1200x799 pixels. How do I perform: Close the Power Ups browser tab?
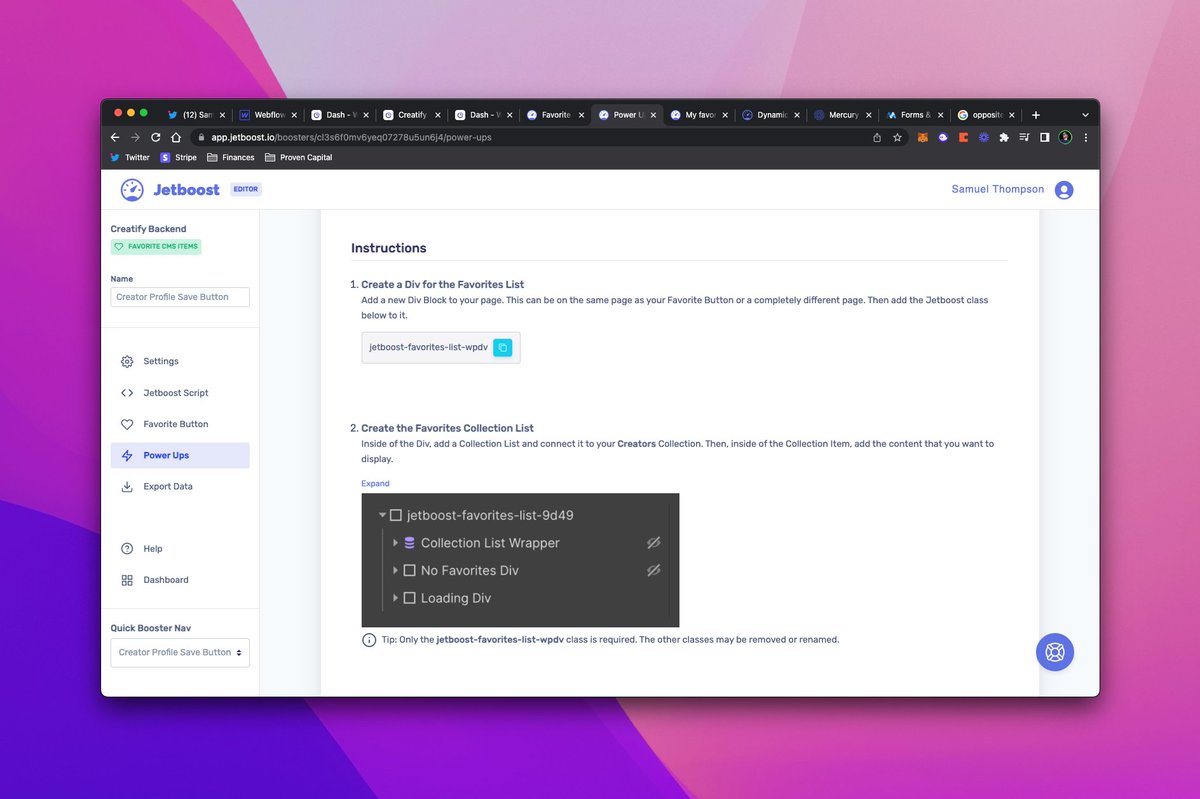(653, 115)
